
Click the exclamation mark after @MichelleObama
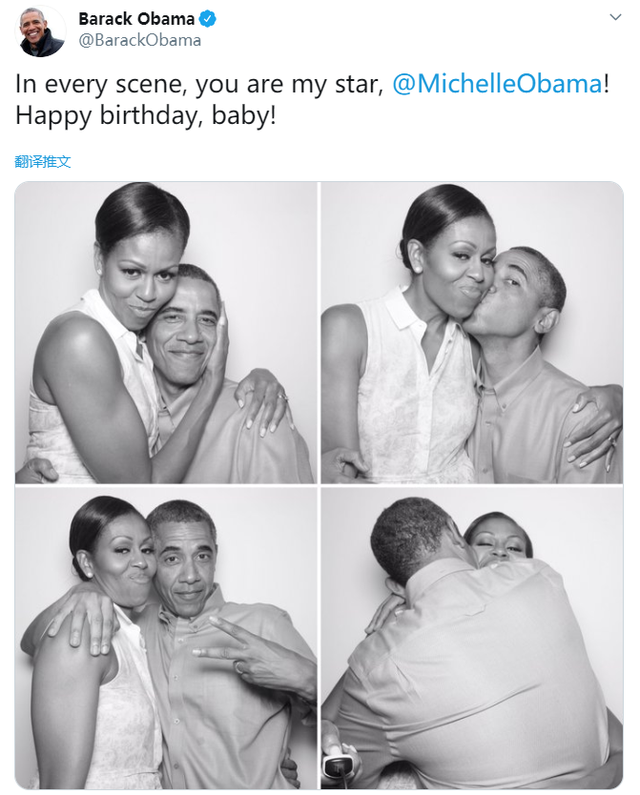coord(606,84)
